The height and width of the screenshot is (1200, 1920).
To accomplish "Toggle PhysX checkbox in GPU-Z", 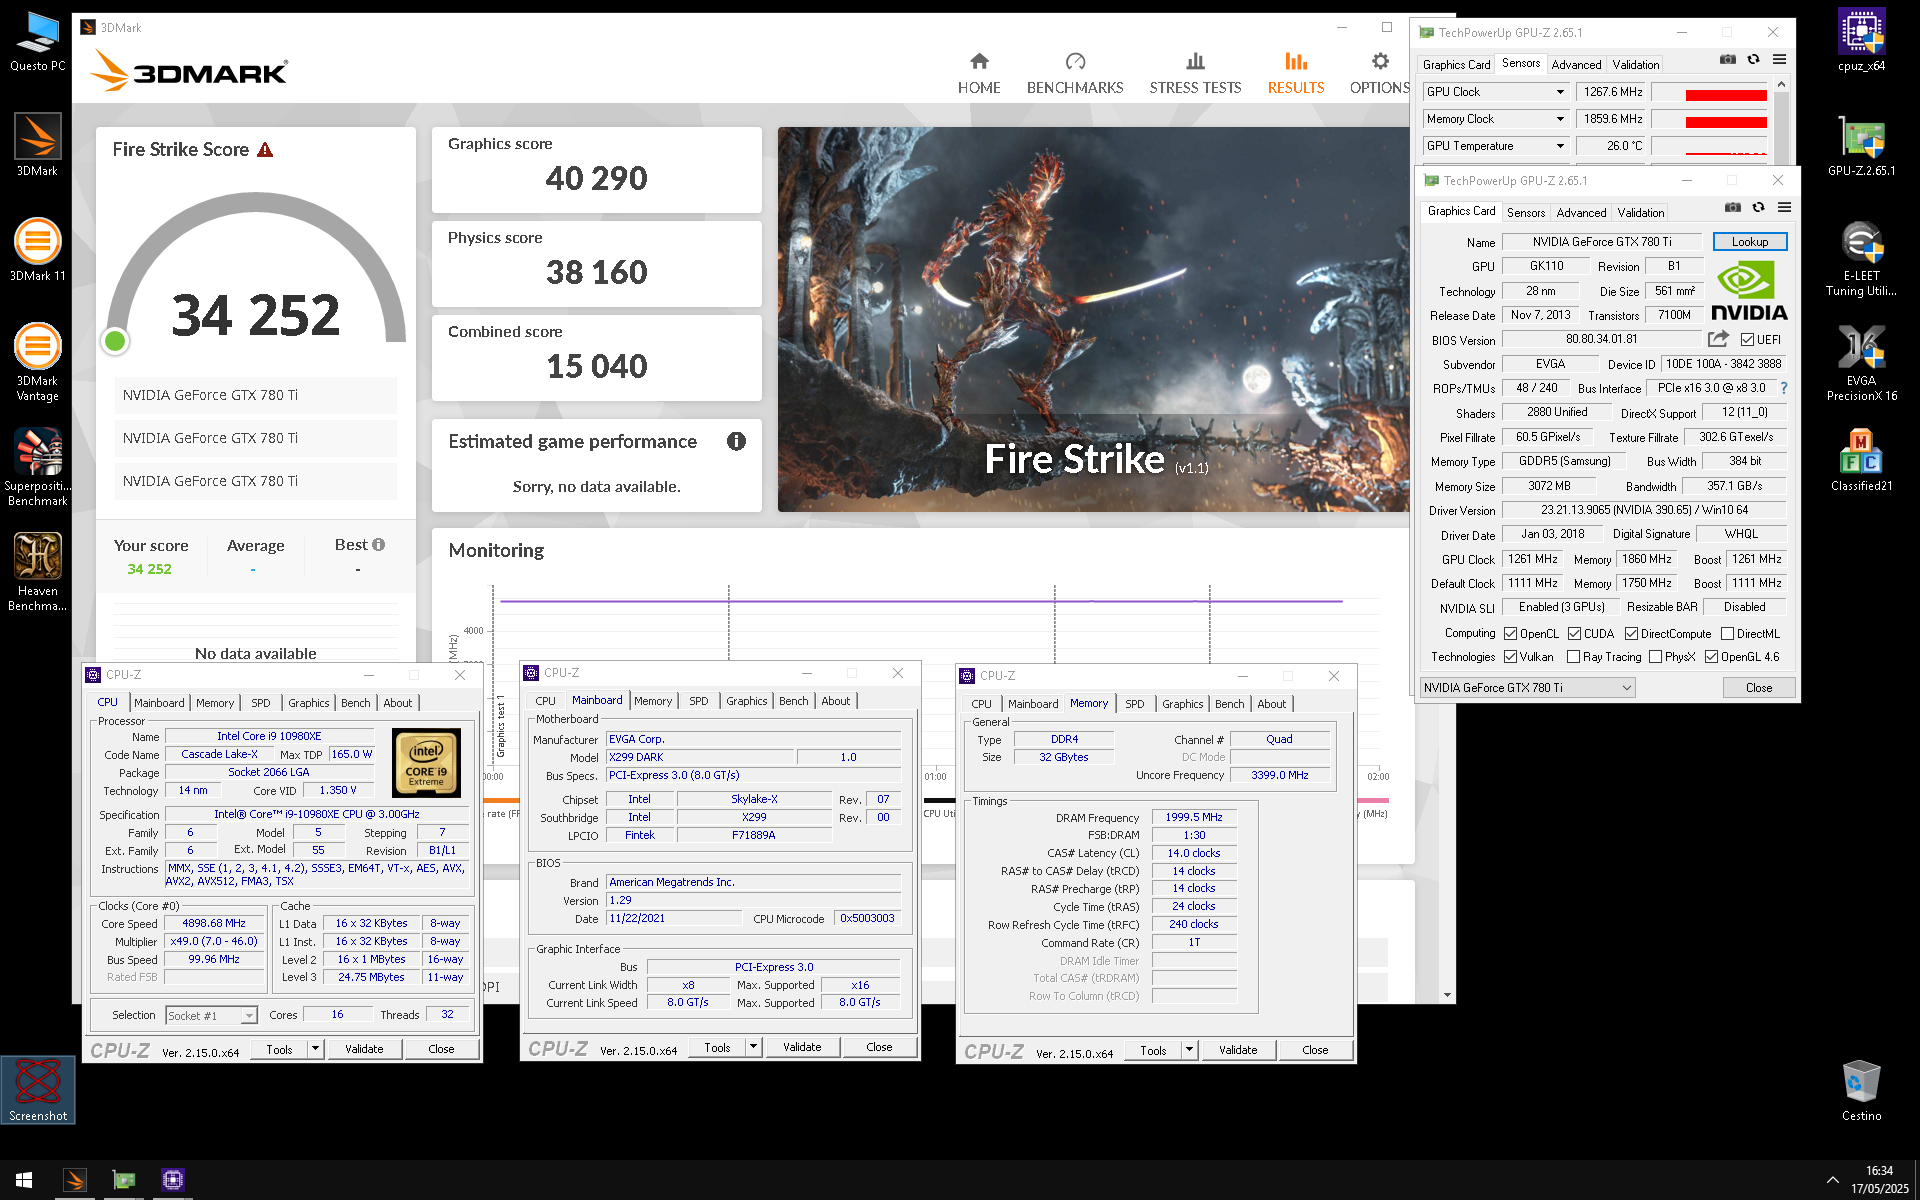I will click(x=1655, y=657).
